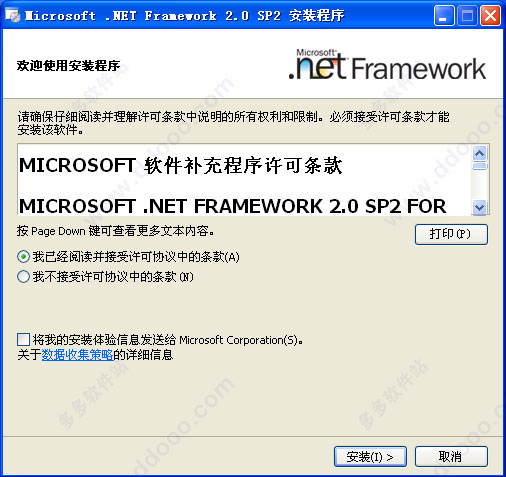Click the 打印(P) button
This screenshot has height=477, width=506.
click(451, 234)
